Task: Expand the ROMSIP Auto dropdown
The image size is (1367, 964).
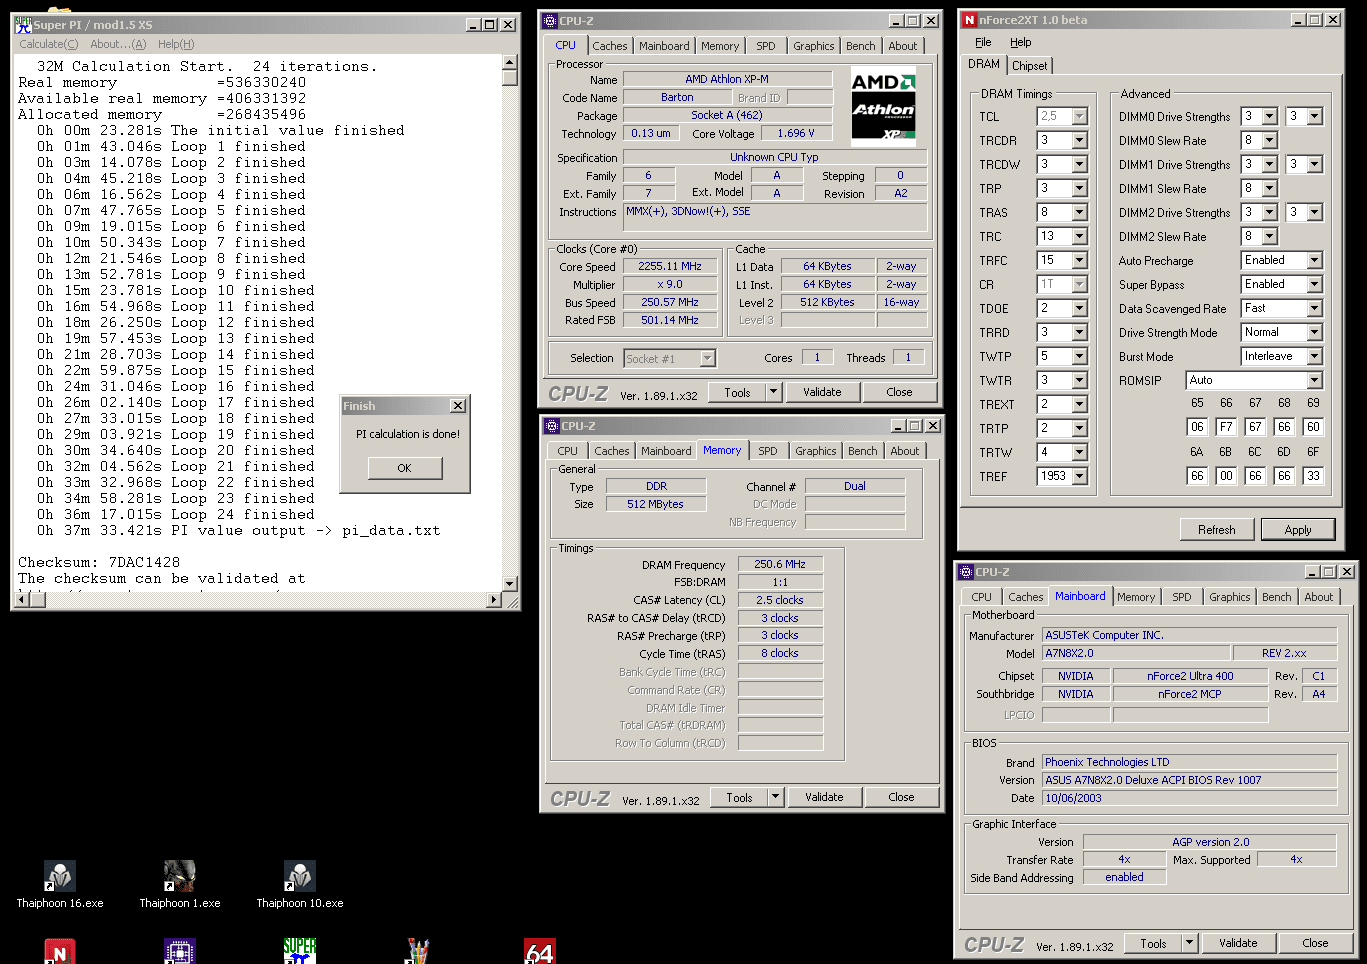Action: [1314, 380]
